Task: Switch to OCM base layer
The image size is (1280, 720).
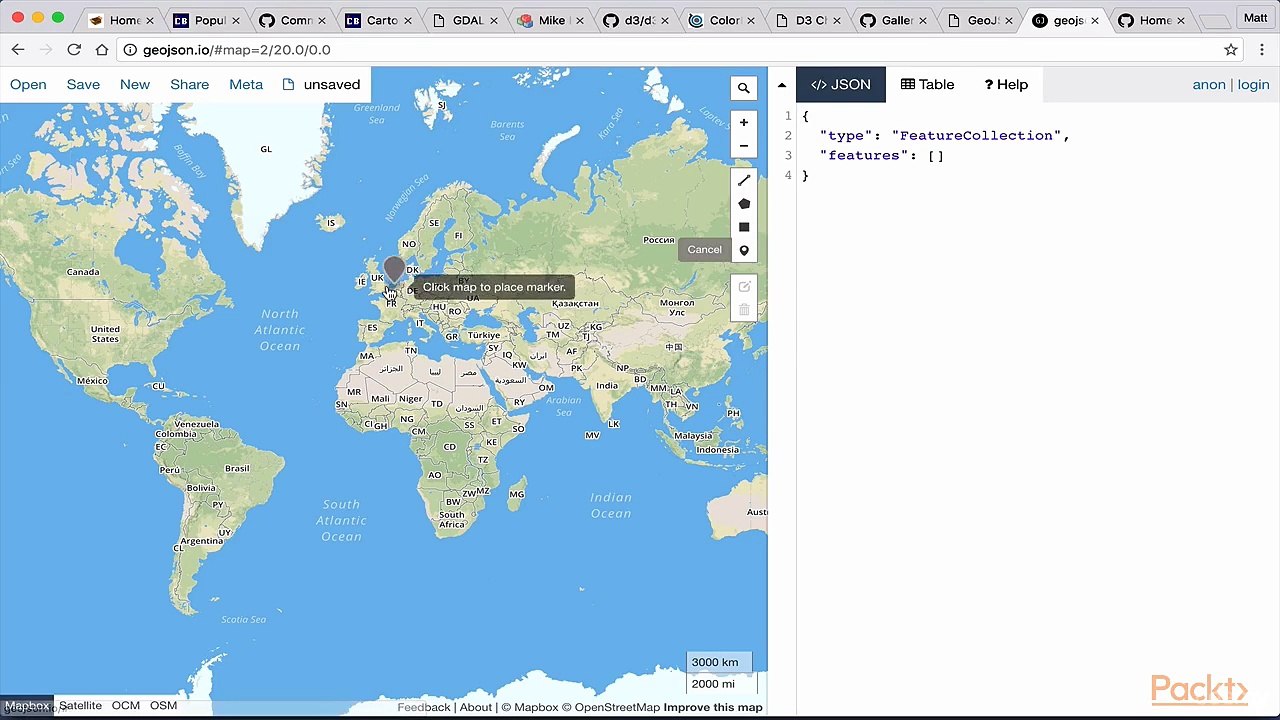Action: [x=126, y=706]
